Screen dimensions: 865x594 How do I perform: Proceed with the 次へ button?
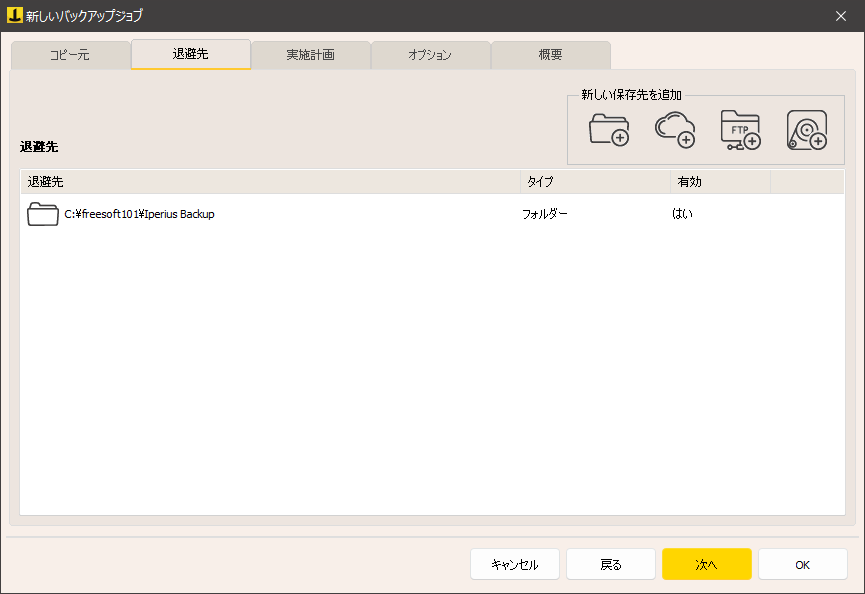point(707,564)
